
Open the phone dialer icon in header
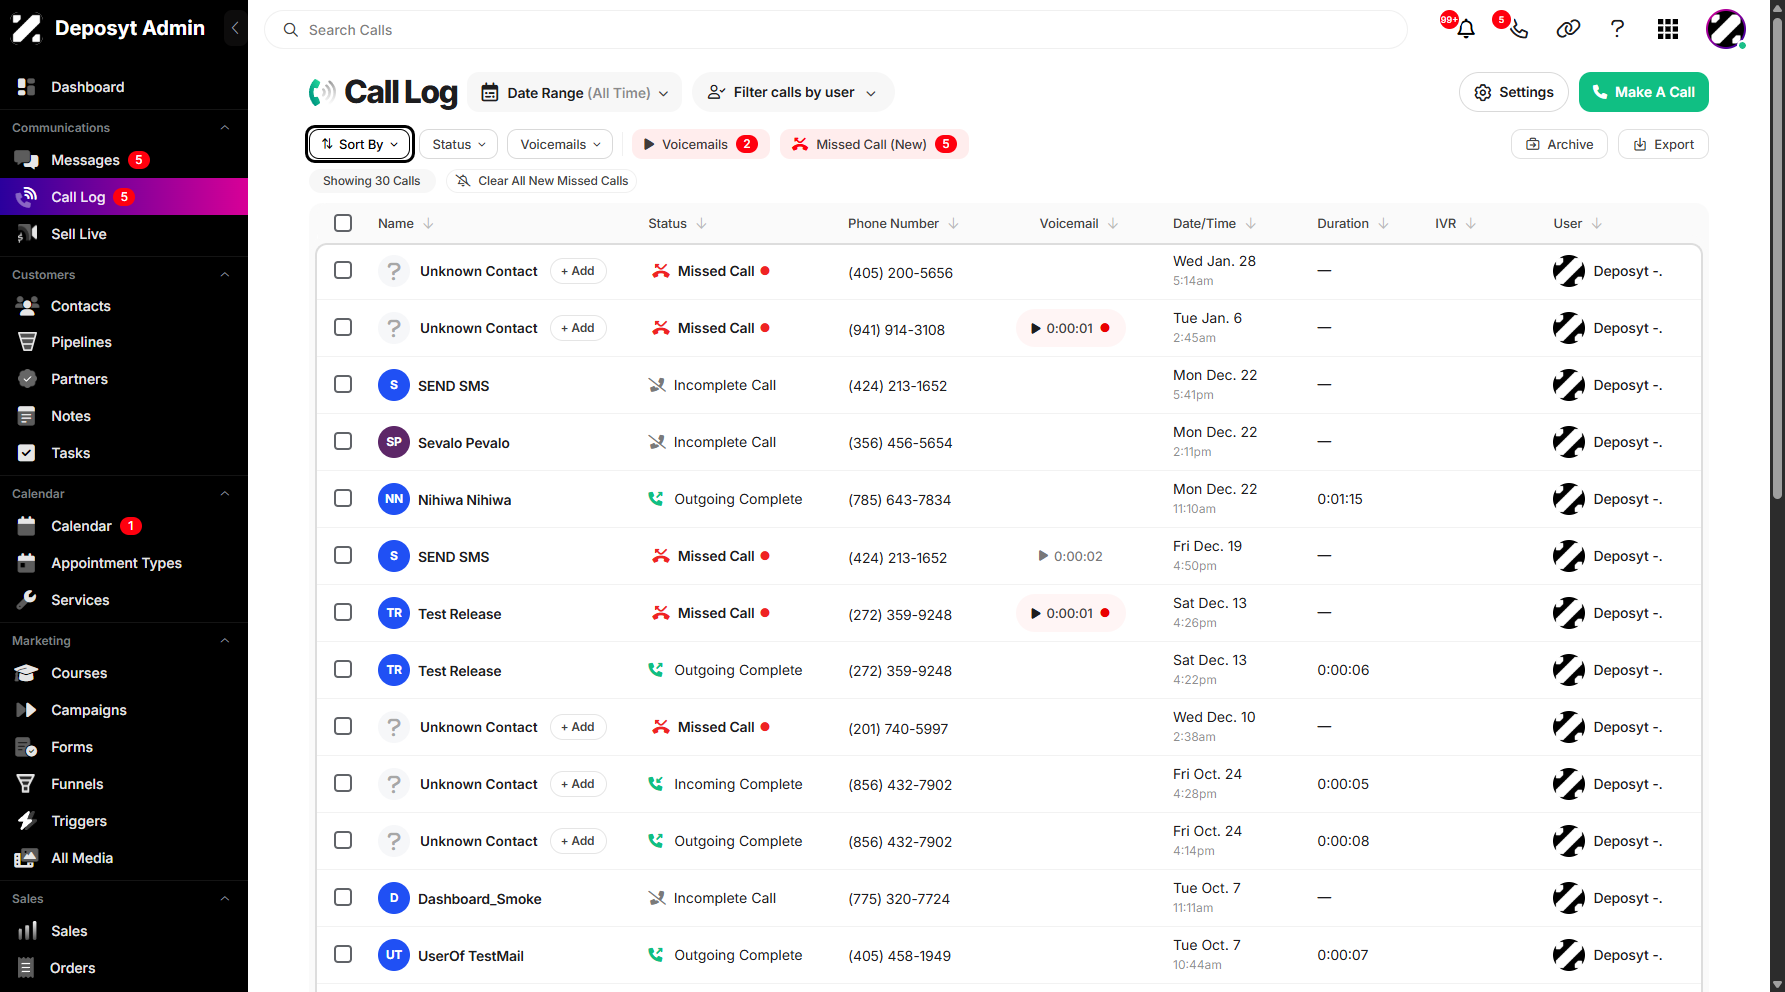(x=1518, y=29)
